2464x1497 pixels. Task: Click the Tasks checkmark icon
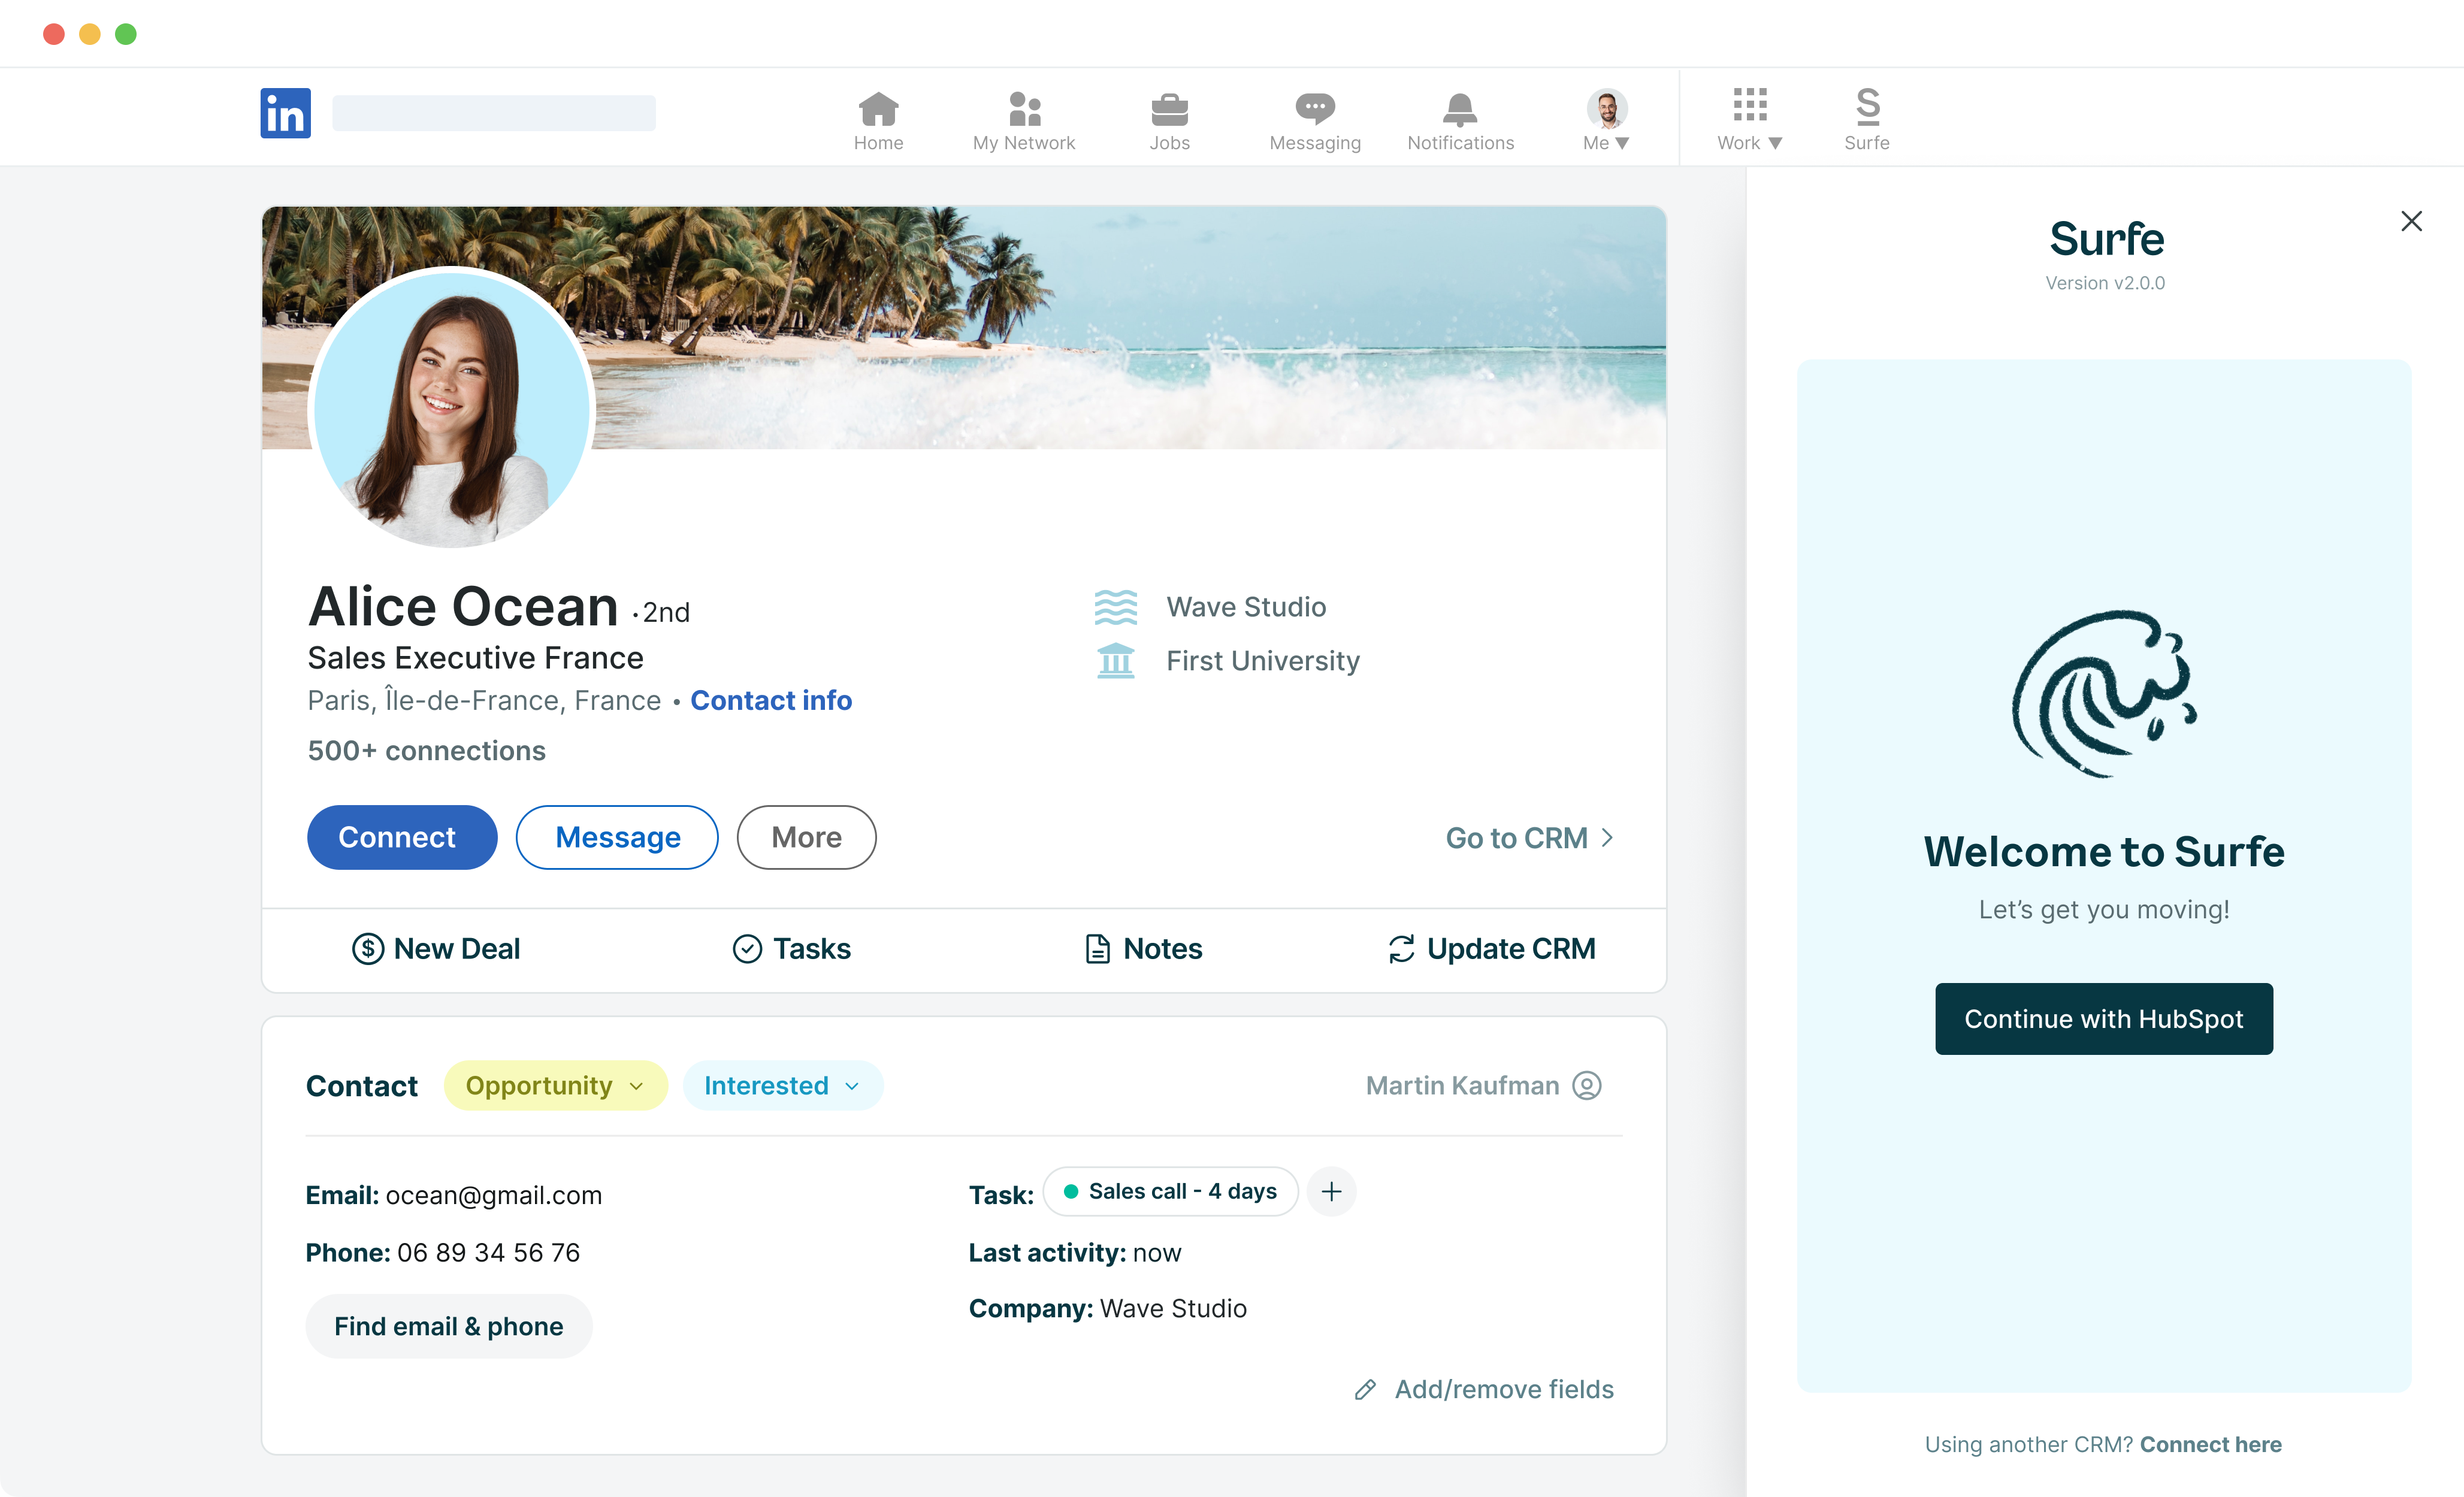tap(746, 948)
